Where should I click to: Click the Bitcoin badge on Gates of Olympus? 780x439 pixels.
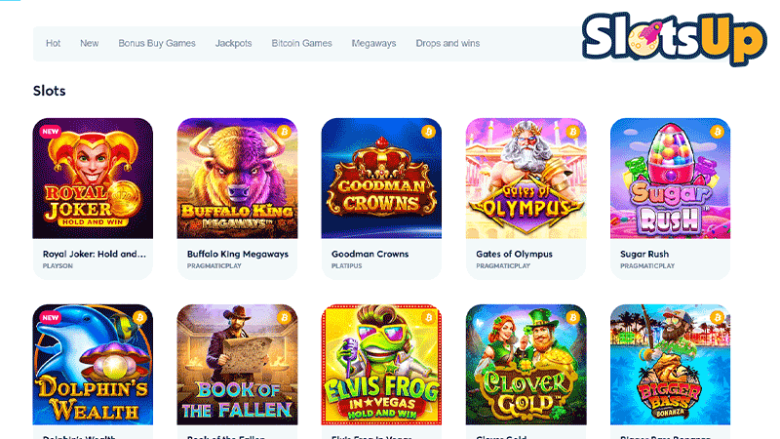coord(573,132)
